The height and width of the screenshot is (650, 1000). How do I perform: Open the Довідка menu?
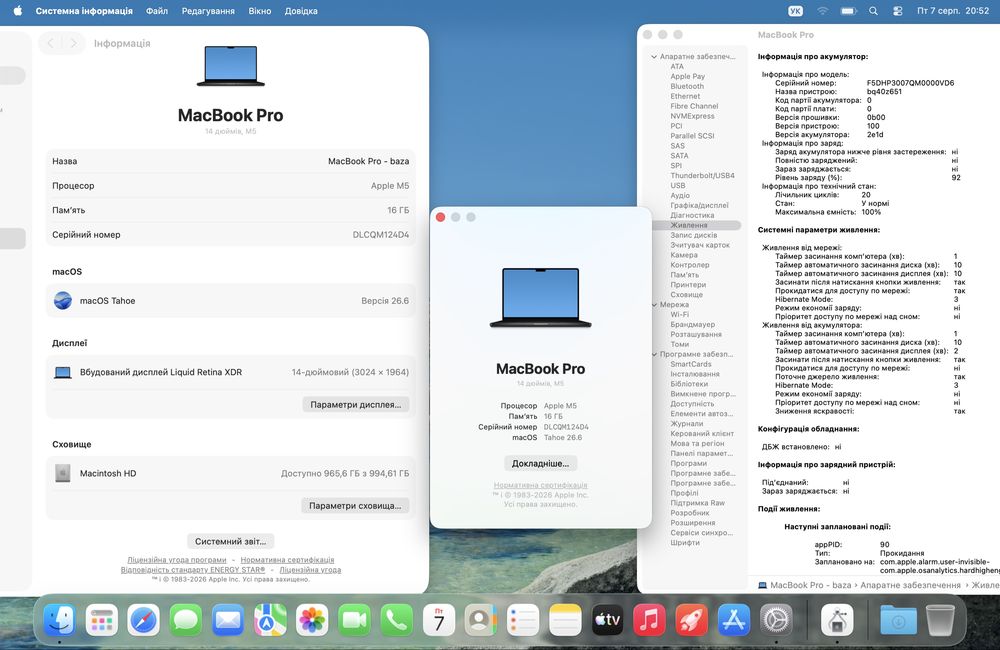[x=301, y=11]
